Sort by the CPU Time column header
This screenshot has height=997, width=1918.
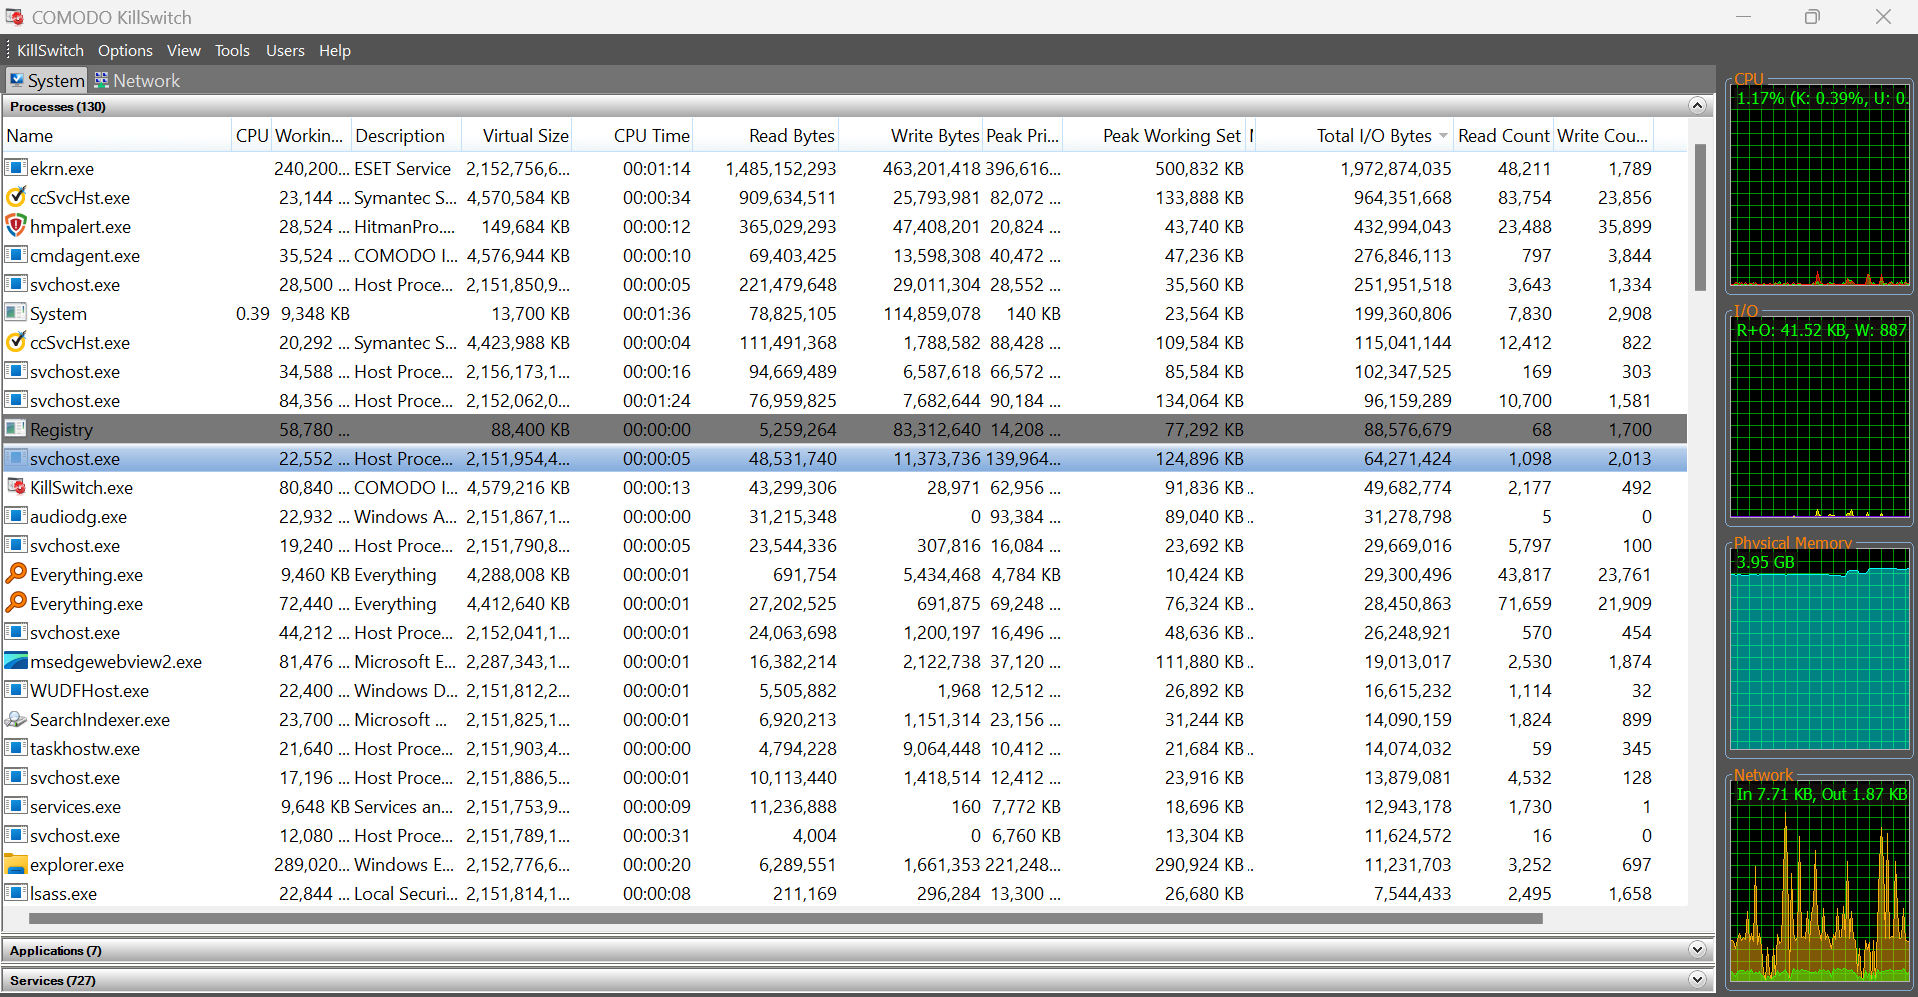pos(633,136)
